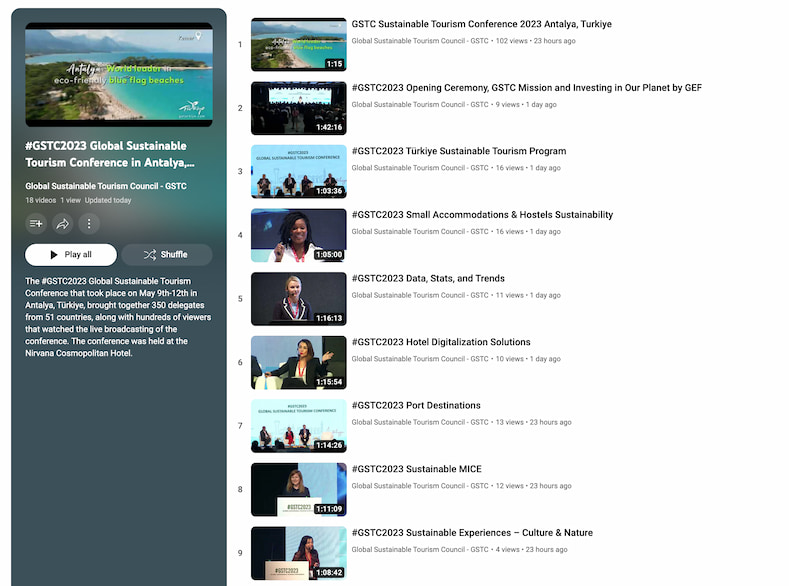The image size is (789, 586).
Task: Click the Play all button
Action: click(x=71, y=255)
